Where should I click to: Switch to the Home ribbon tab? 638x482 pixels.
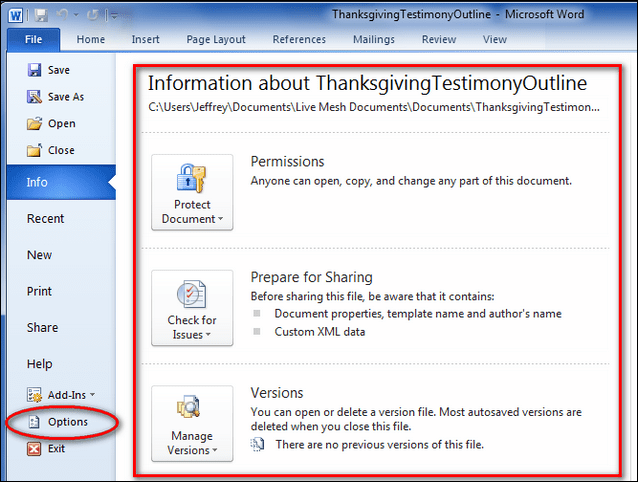tap(91, 40)
